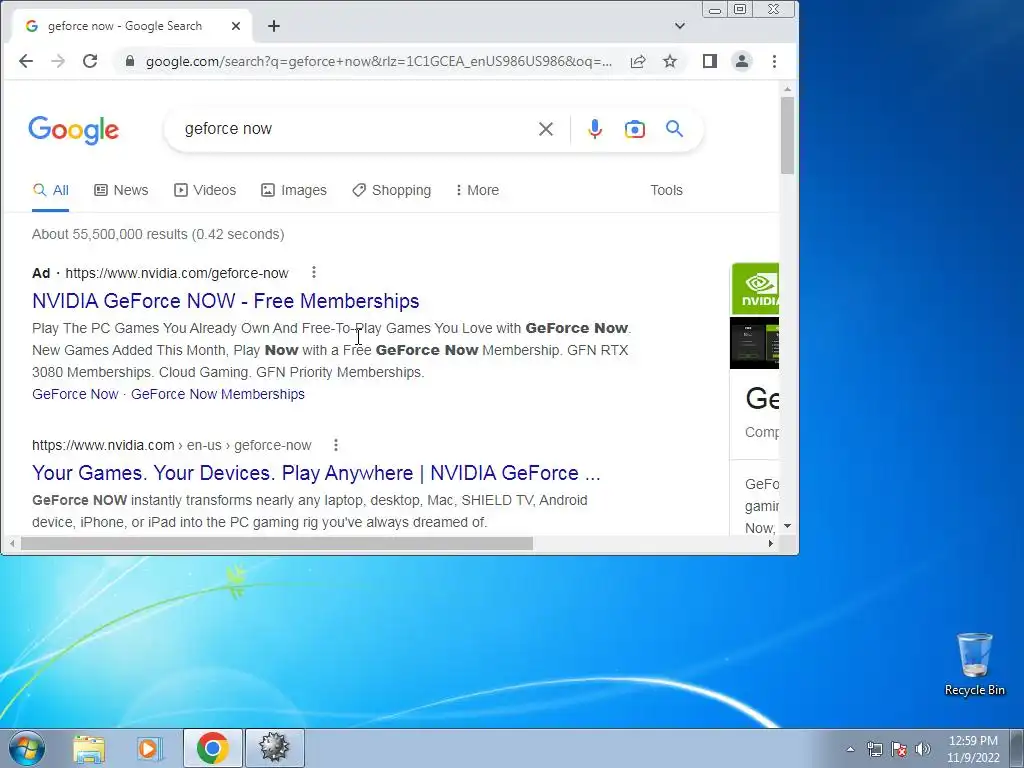The height and width of the screenshot is (768, 1024).
Task: Open Chrome's three-dot menu
Action: click(775, 61)
